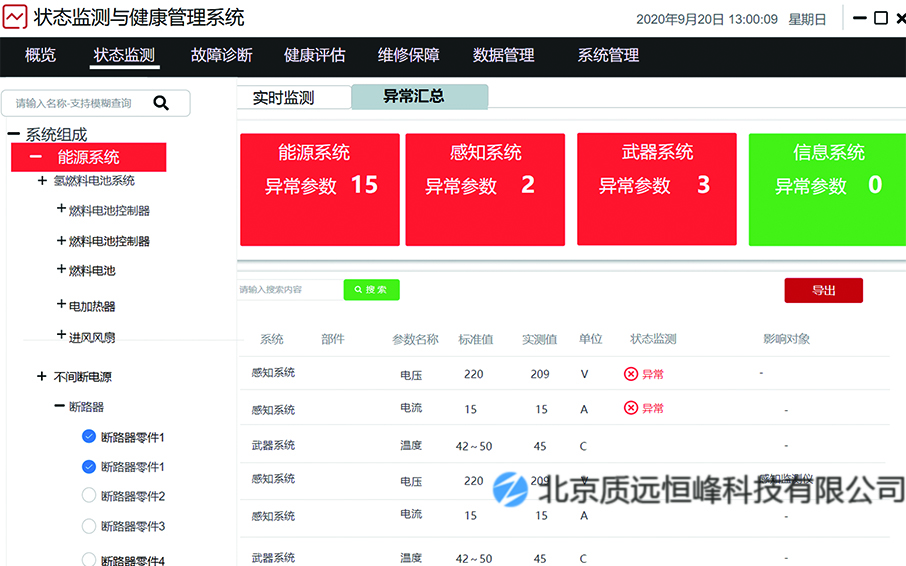Open the 状态监测 menu

124,55
